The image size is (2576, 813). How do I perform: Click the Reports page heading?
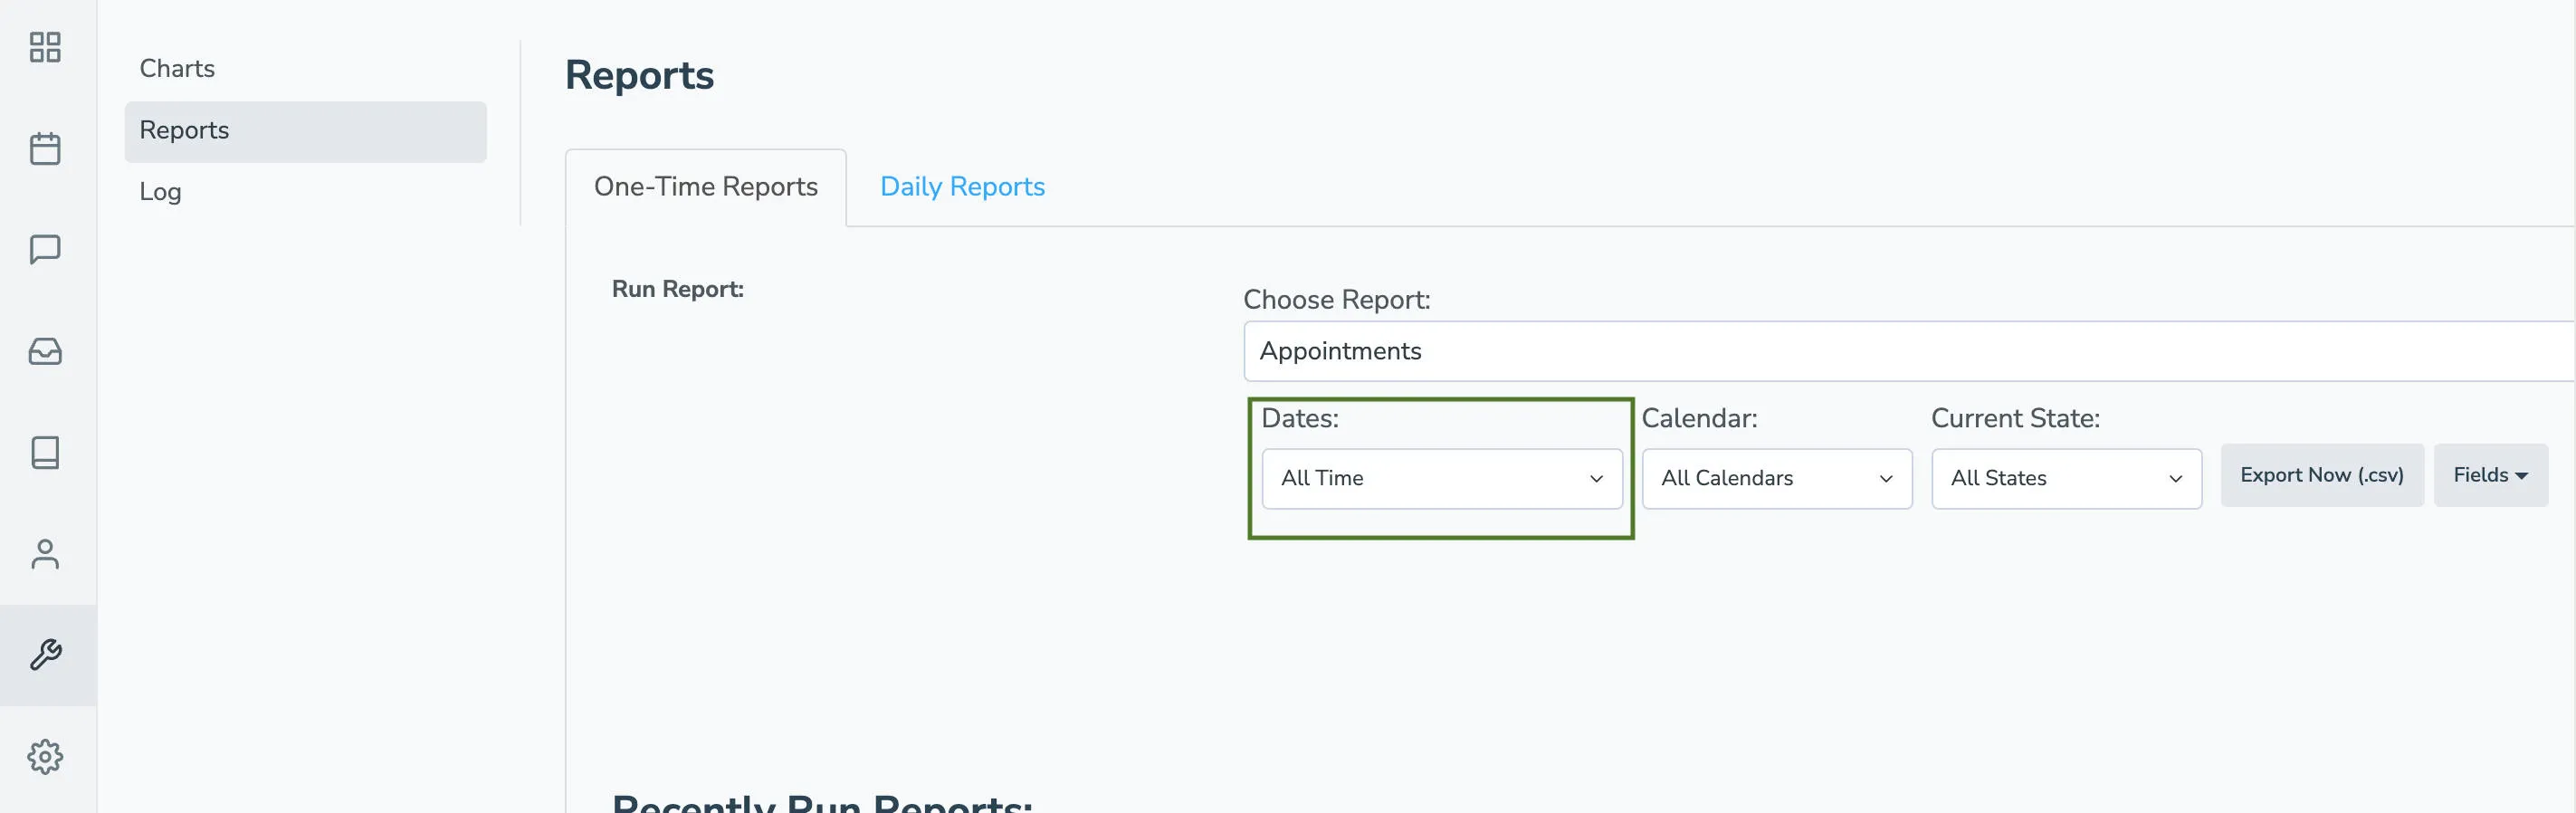(x=639, y=75)
